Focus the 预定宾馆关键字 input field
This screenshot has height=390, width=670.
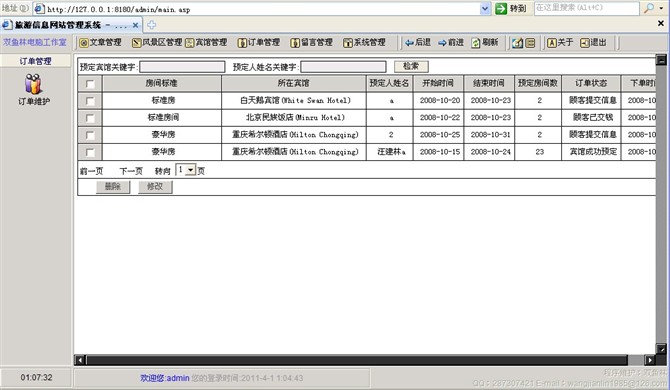[x=182, y=67]
